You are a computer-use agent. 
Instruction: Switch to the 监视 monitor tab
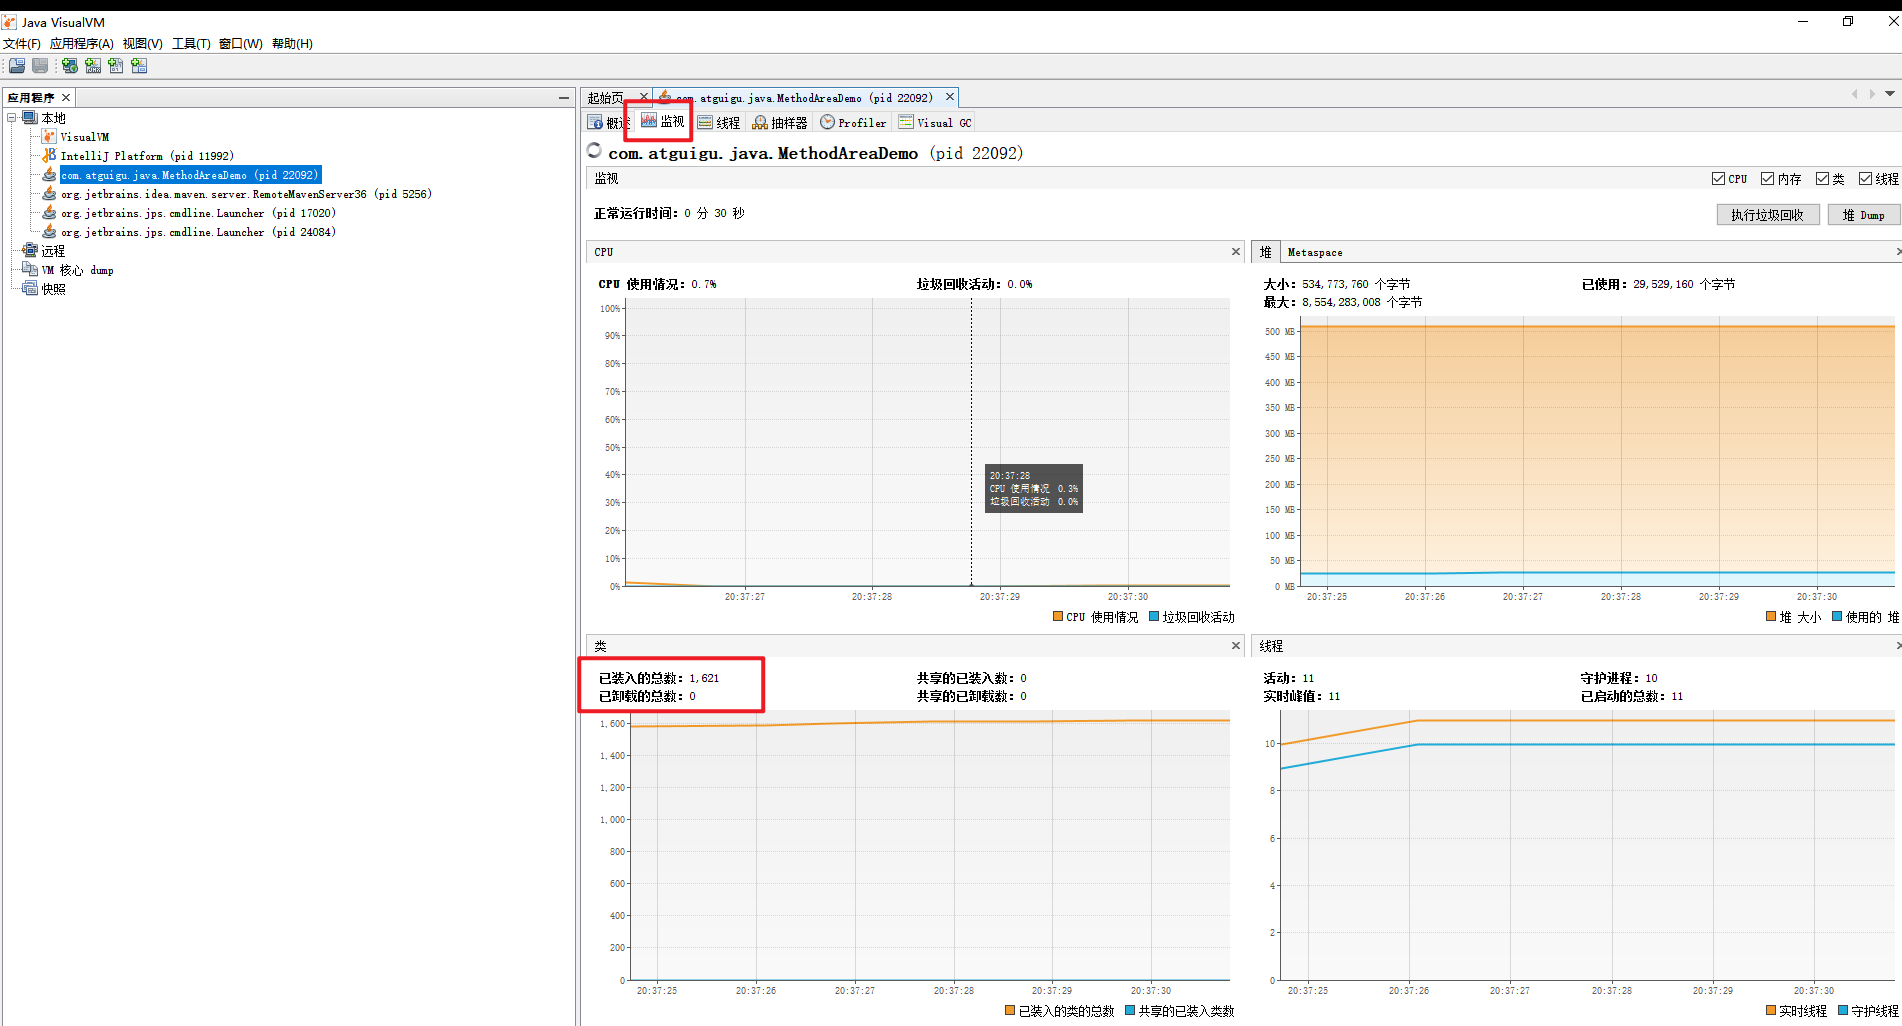tap(663, 122)
